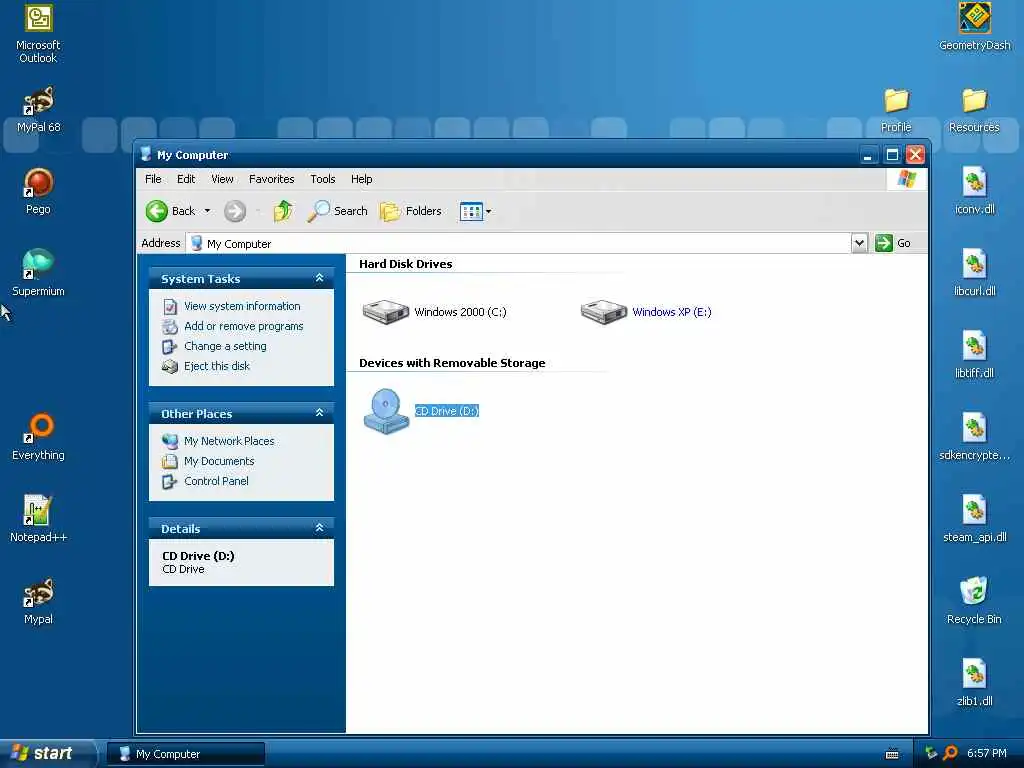1024x768 pixels.
Task: Select the Everything search shortcut
Action: click(x=38, y=438)
